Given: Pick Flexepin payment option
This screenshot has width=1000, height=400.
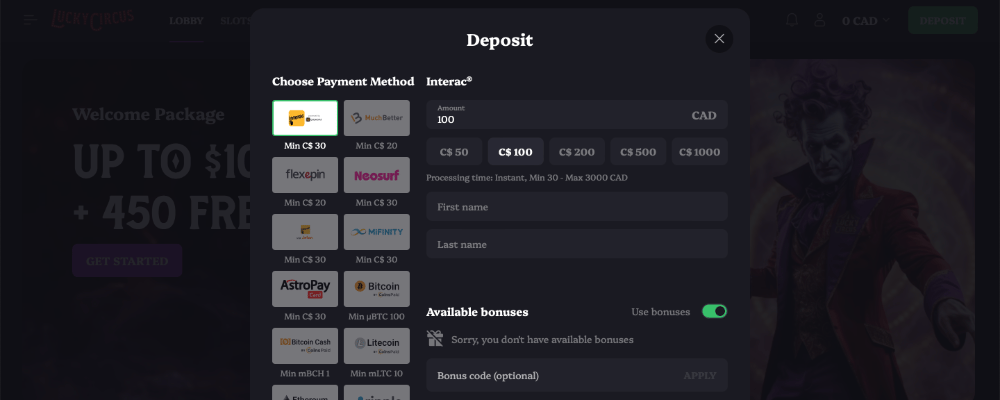Looking at the screenshot, I should click(305, 175).
